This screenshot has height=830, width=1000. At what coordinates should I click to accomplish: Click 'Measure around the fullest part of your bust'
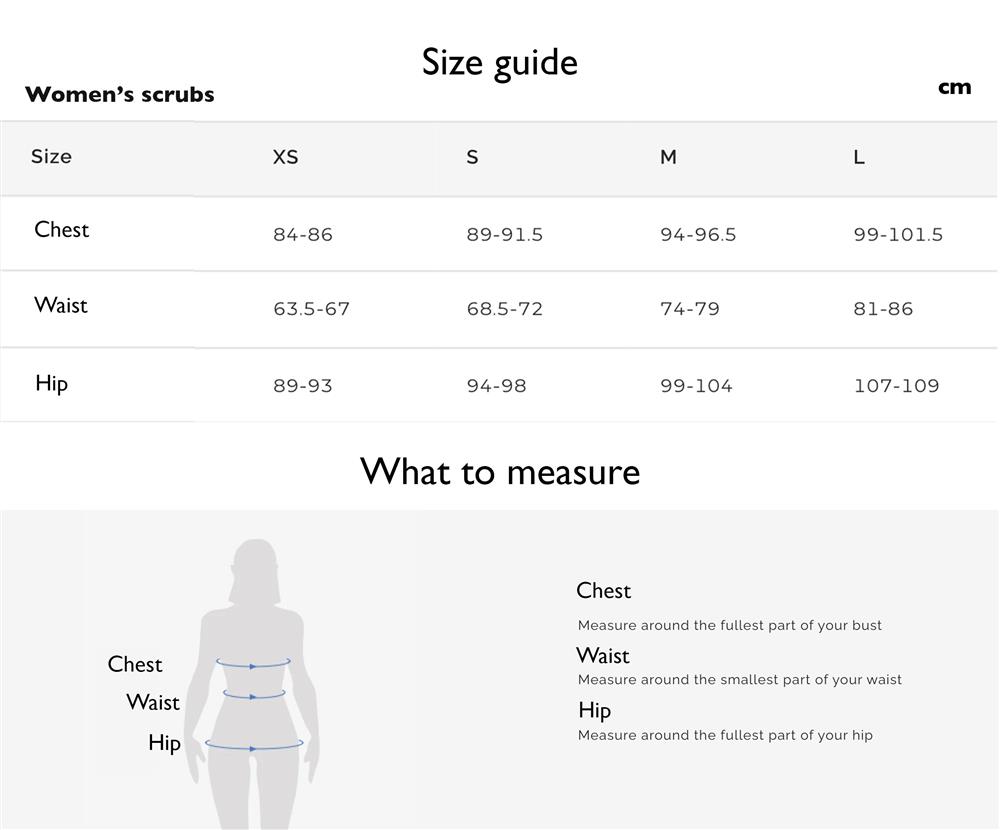pyautogui.click(x=730, y=625)
